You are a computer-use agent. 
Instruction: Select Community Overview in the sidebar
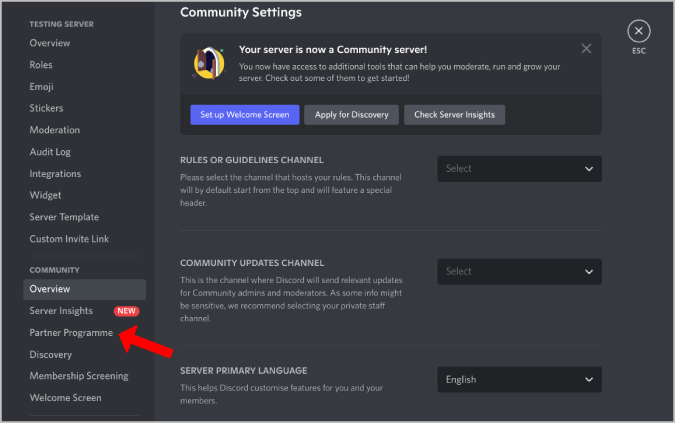click(x=84, y=289)
